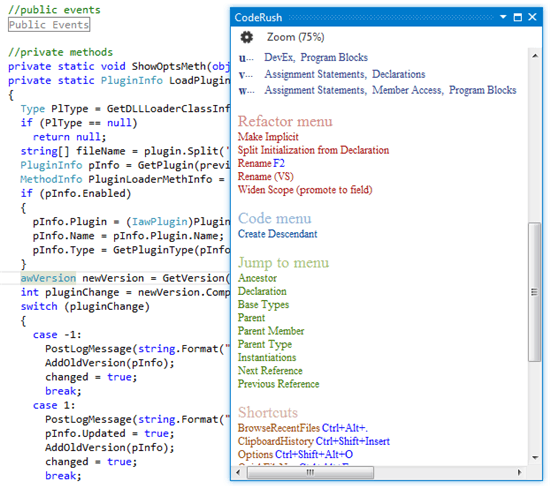Click the Zoom (75%) label

coord(296,37)
